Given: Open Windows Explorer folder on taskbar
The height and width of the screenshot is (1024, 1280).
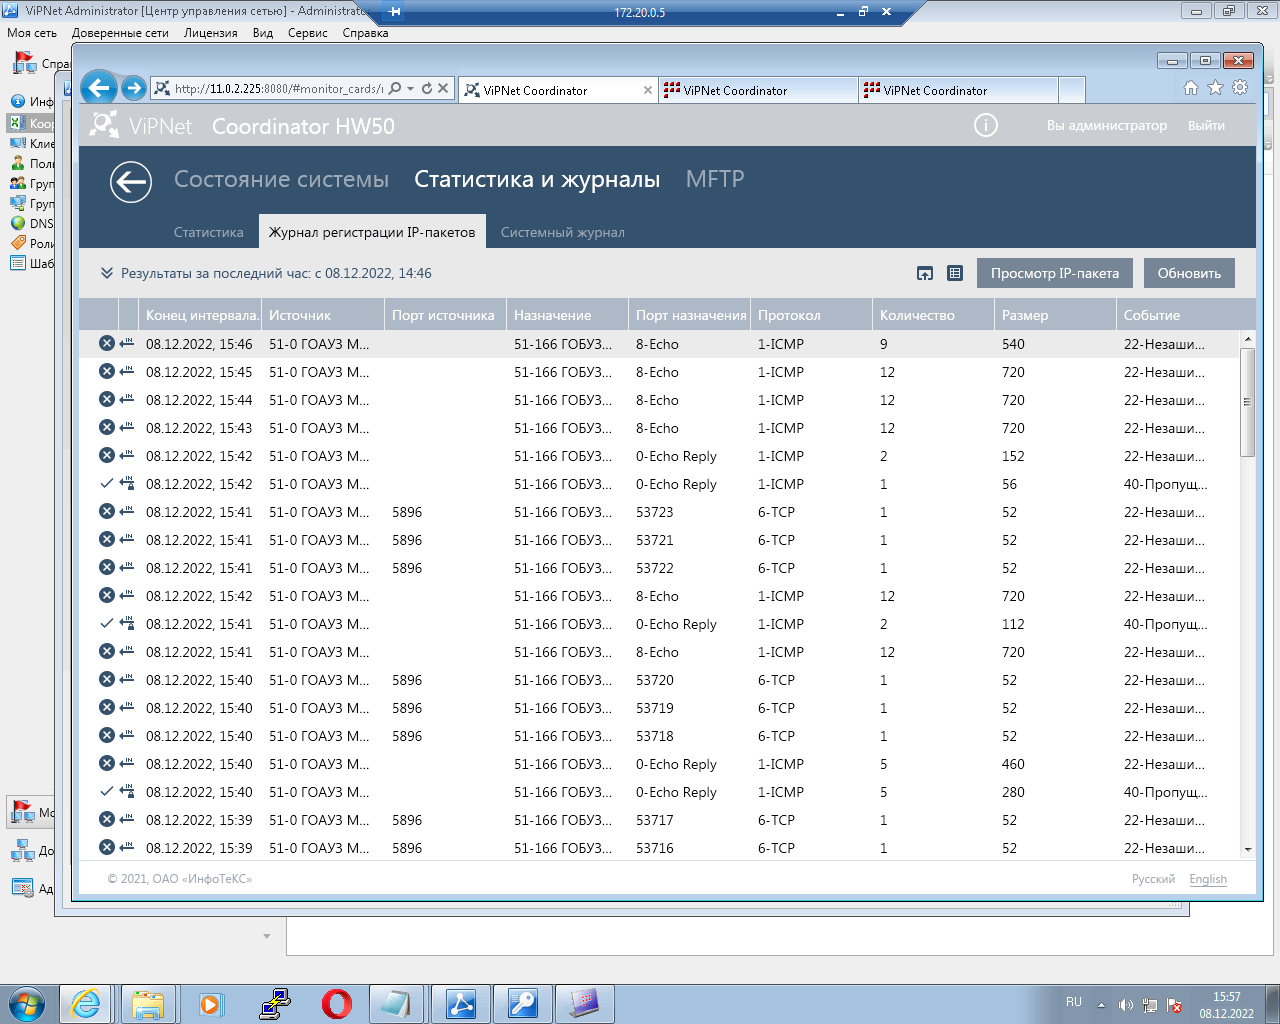Looking at the screenshot, I should pyautogui.click(x=148, y=1004).
